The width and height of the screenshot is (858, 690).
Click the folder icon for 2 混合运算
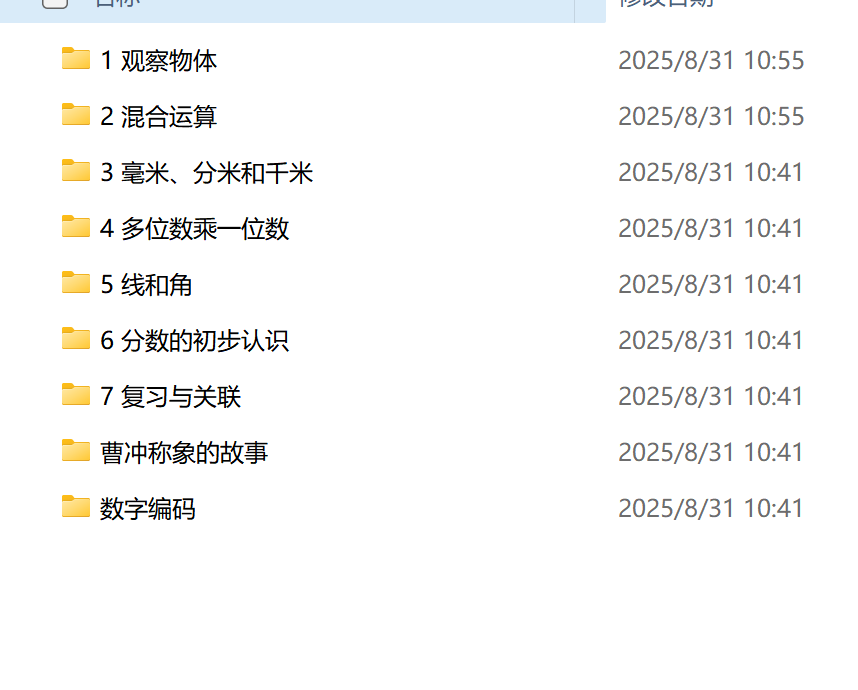click(76, 114)
